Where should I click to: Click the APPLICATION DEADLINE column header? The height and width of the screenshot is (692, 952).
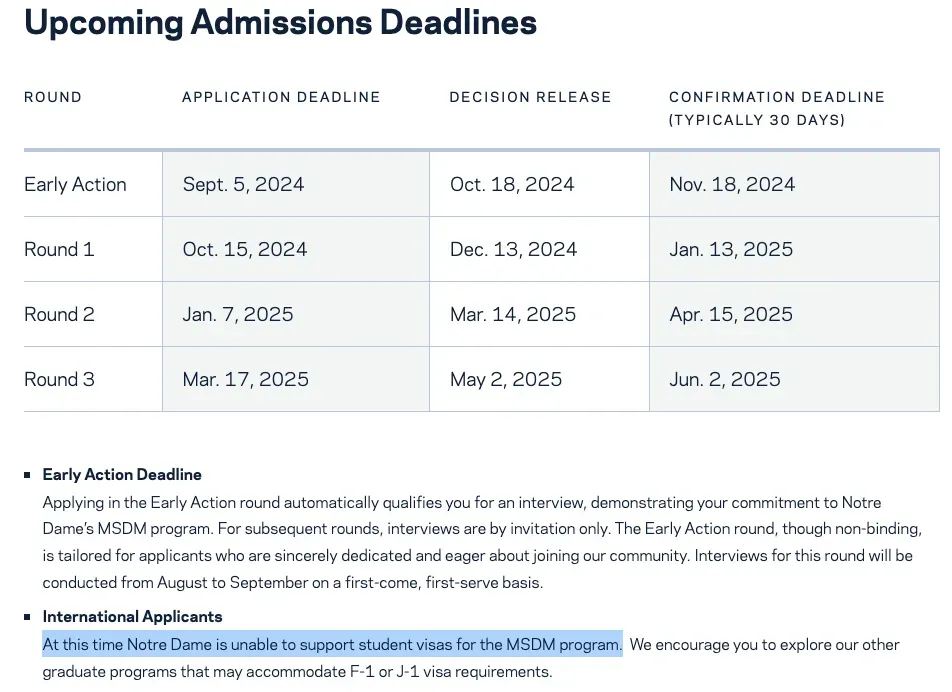281,97
